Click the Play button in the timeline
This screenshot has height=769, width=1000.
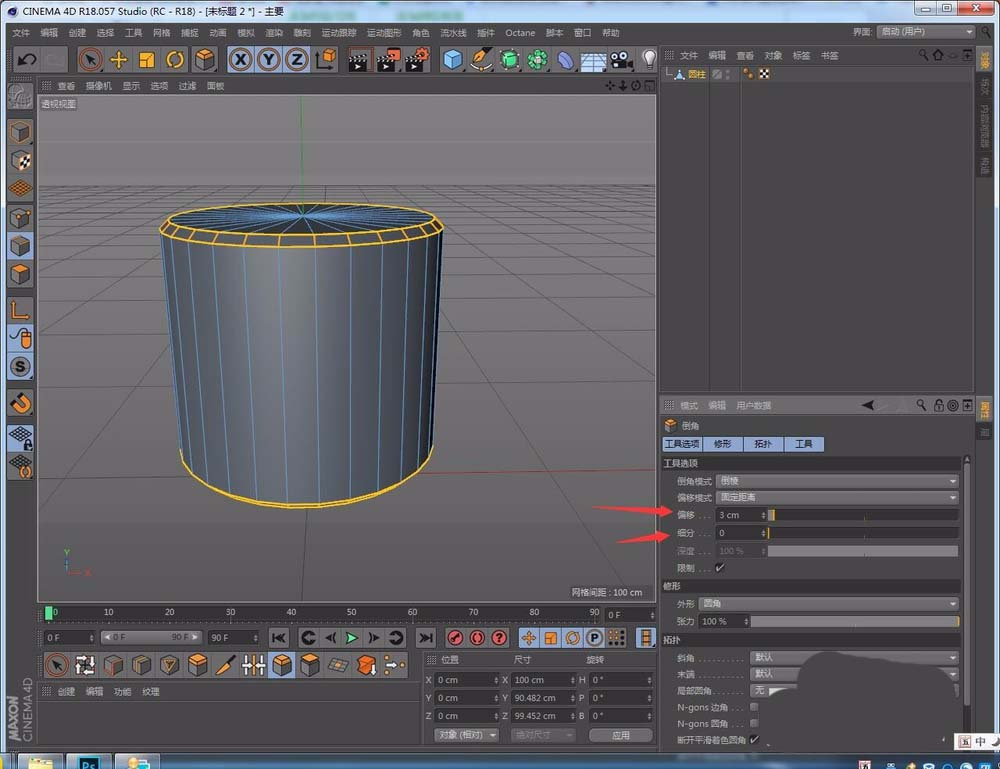click(351, 637)
